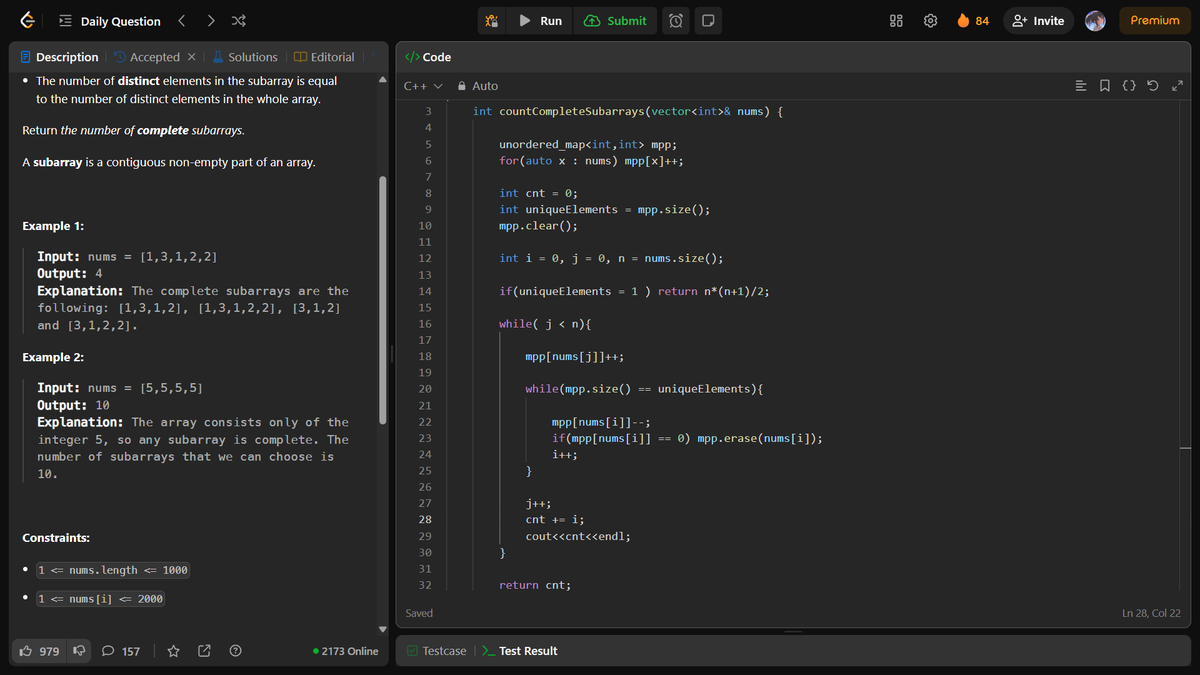This screenshot has height=675, width=1200.
Task: Share the problem via external link icon
Action: (204, 651)
